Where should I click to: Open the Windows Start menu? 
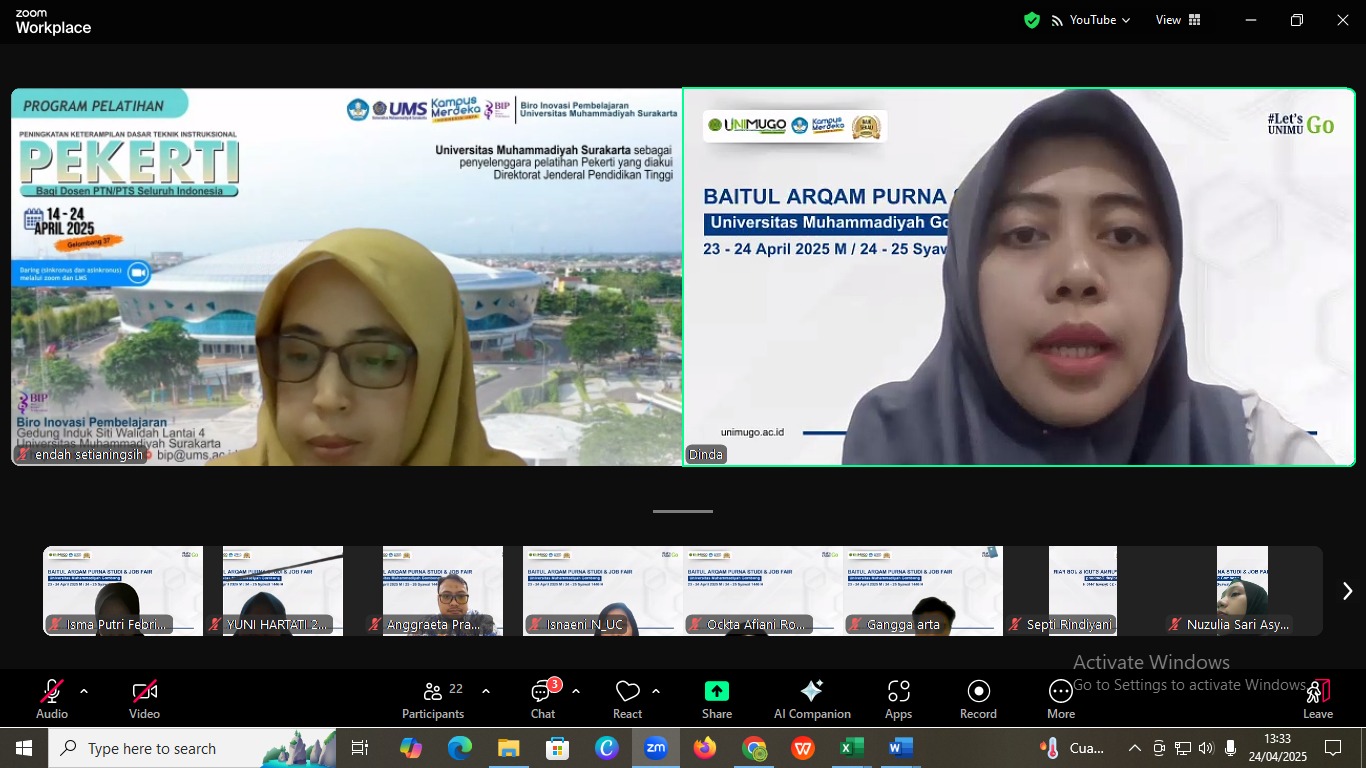tap(24, 748)
